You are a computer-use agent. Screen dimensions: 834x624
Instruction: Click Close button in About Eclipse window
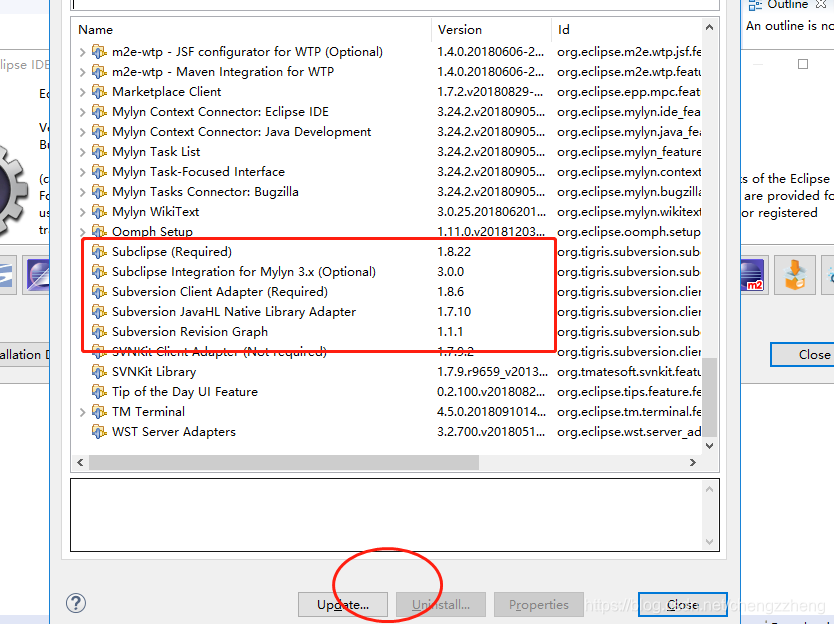pos(803,355)
